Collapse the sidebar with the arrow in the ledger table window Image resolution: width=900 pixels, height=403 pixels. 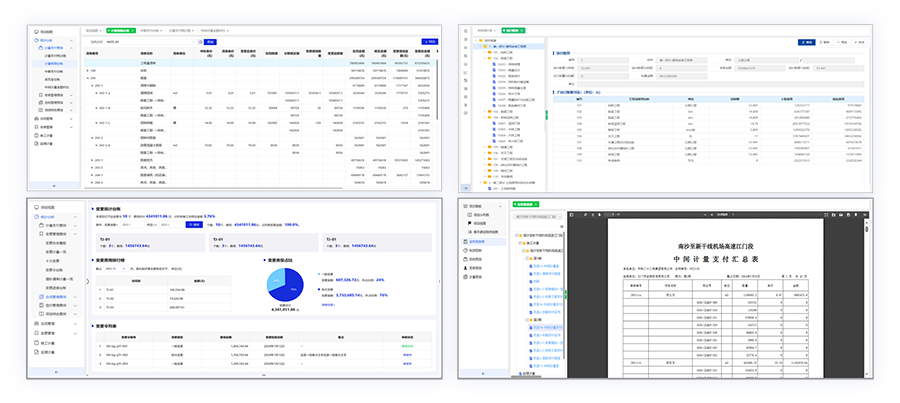pos(55,185)
